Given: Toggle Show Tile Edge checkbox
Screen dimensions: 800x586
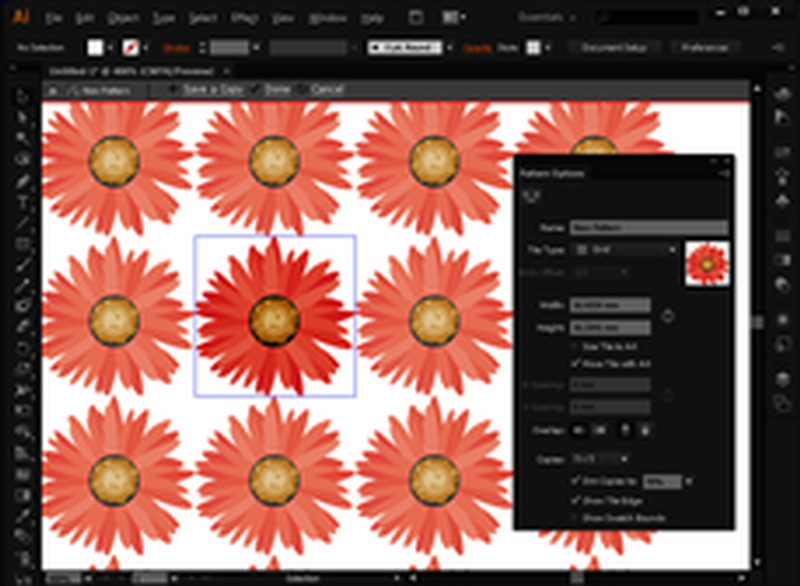Looking at the screenshot, I should [x=575, y=500].
